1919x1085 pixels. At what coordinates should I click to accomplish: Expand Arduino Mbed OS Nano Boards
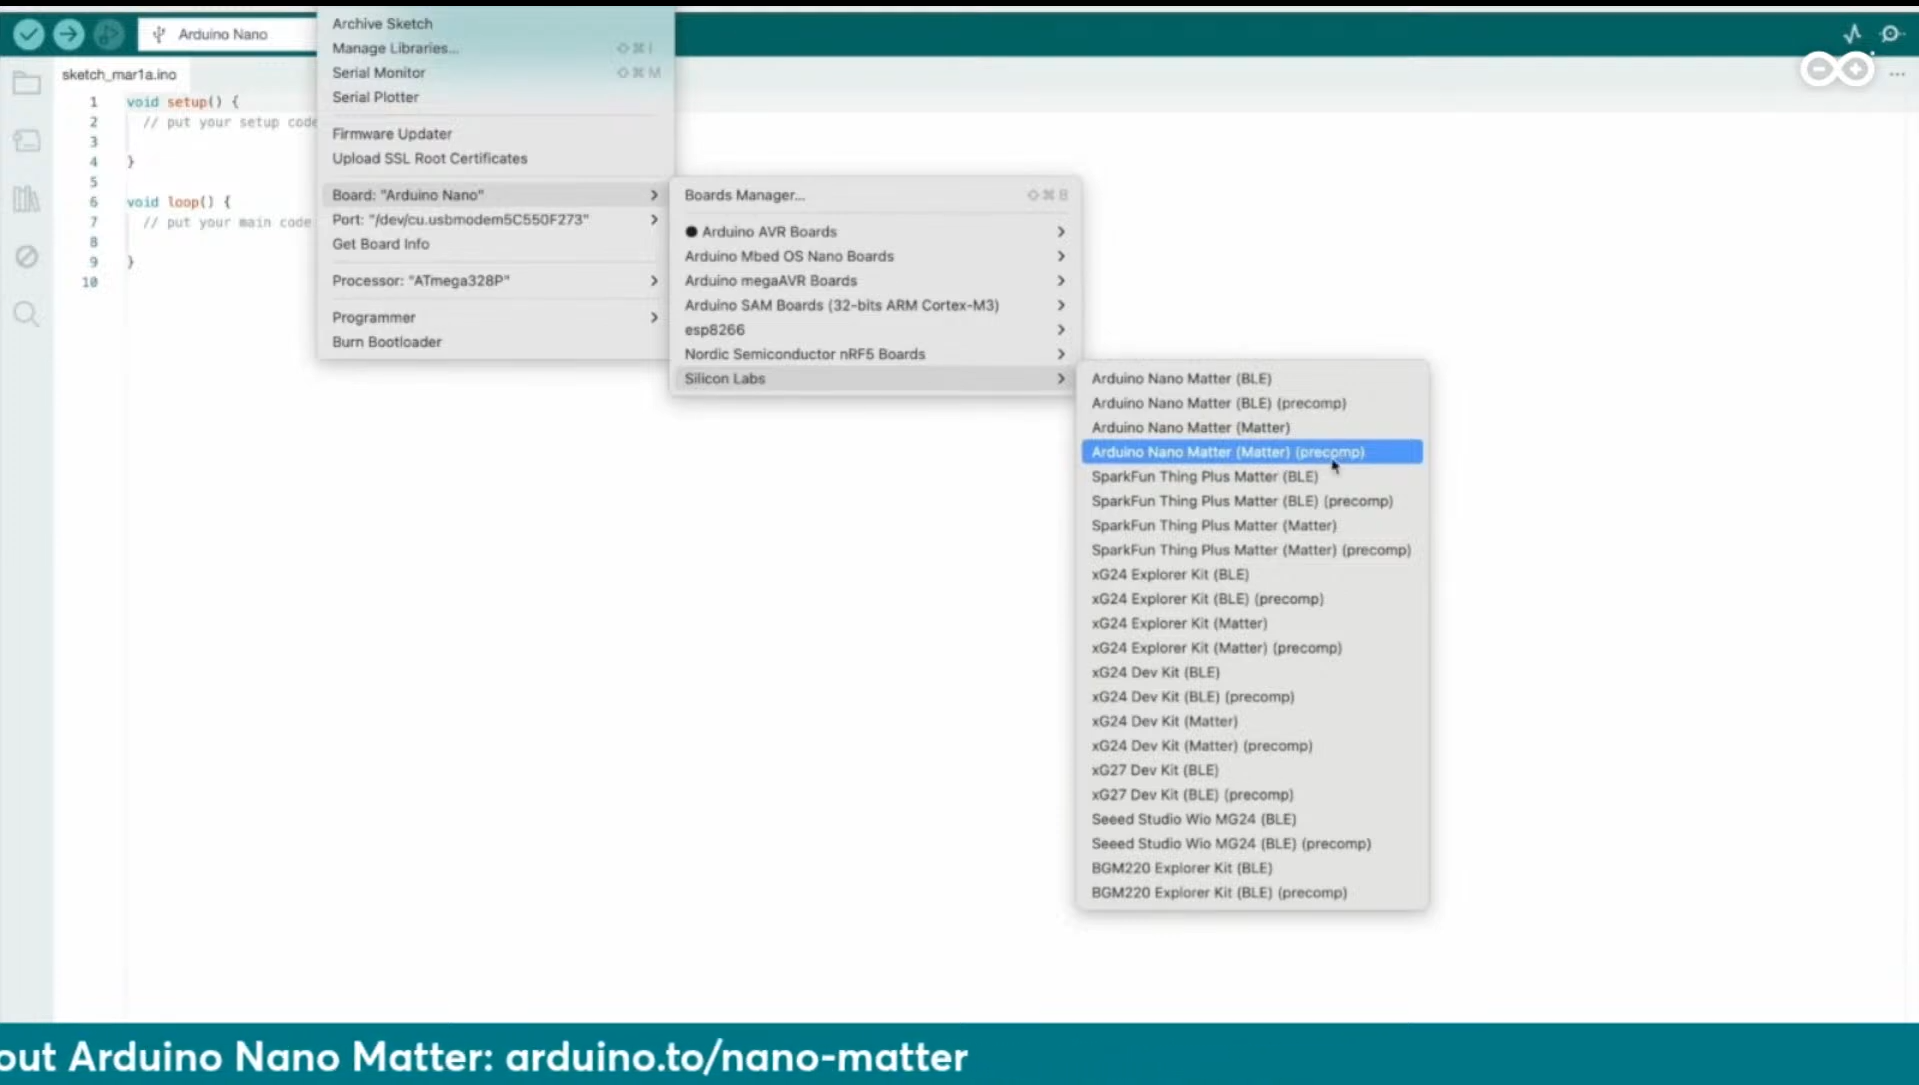click(875, 256)
